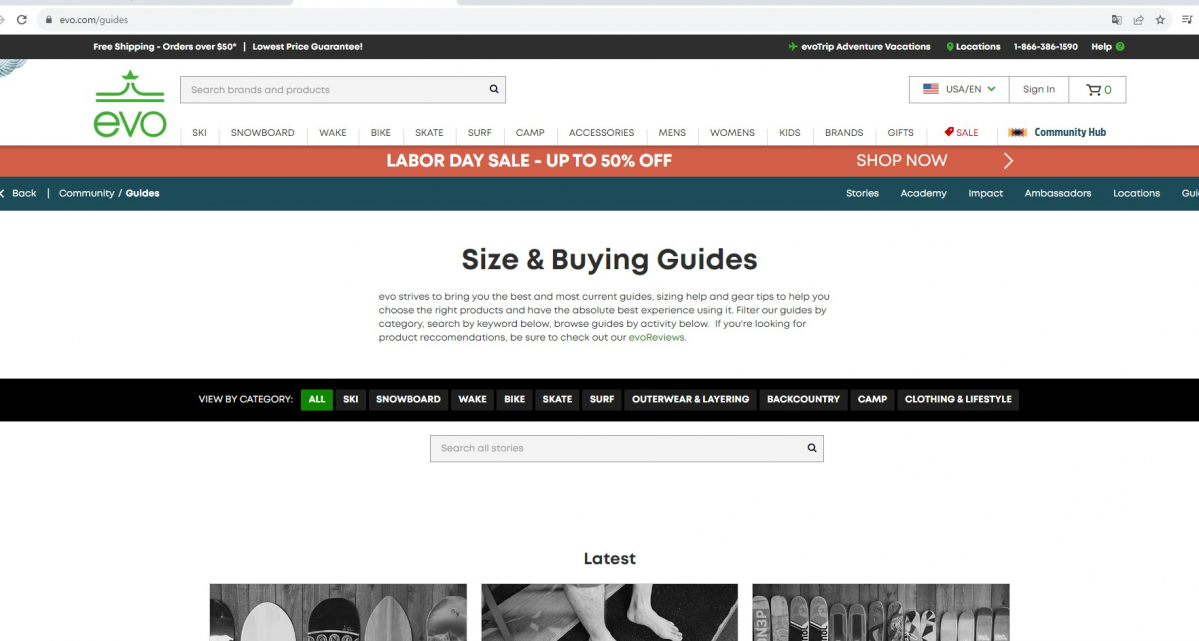Open the reading list icon in the browser
Viewport: 1199px width, 641px height.
(1187, 20)
